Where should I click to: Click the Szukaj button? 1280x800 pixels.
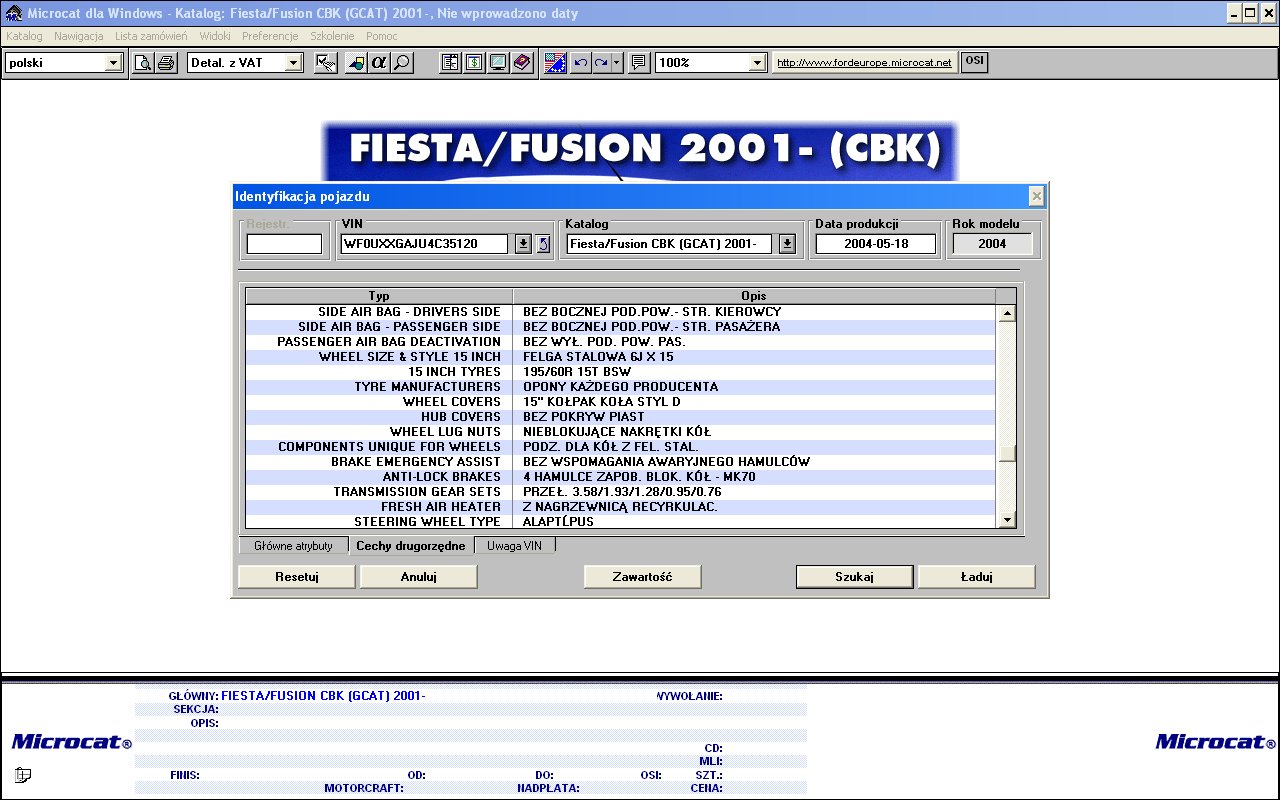point(855,577)
